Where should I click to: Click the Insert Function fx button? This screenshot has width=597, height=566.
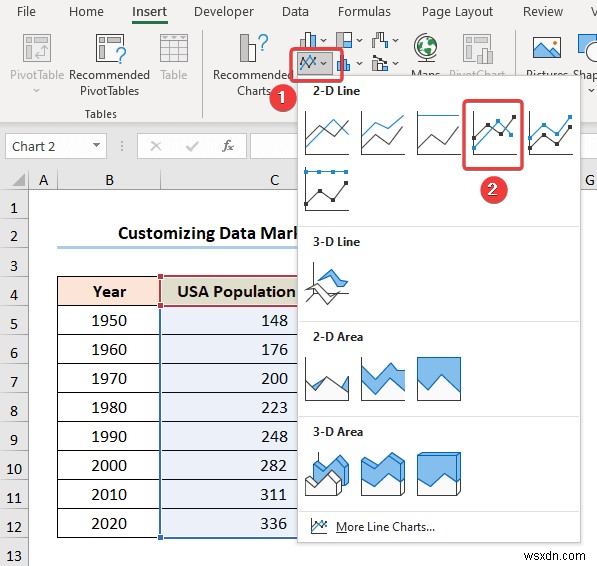228,146
